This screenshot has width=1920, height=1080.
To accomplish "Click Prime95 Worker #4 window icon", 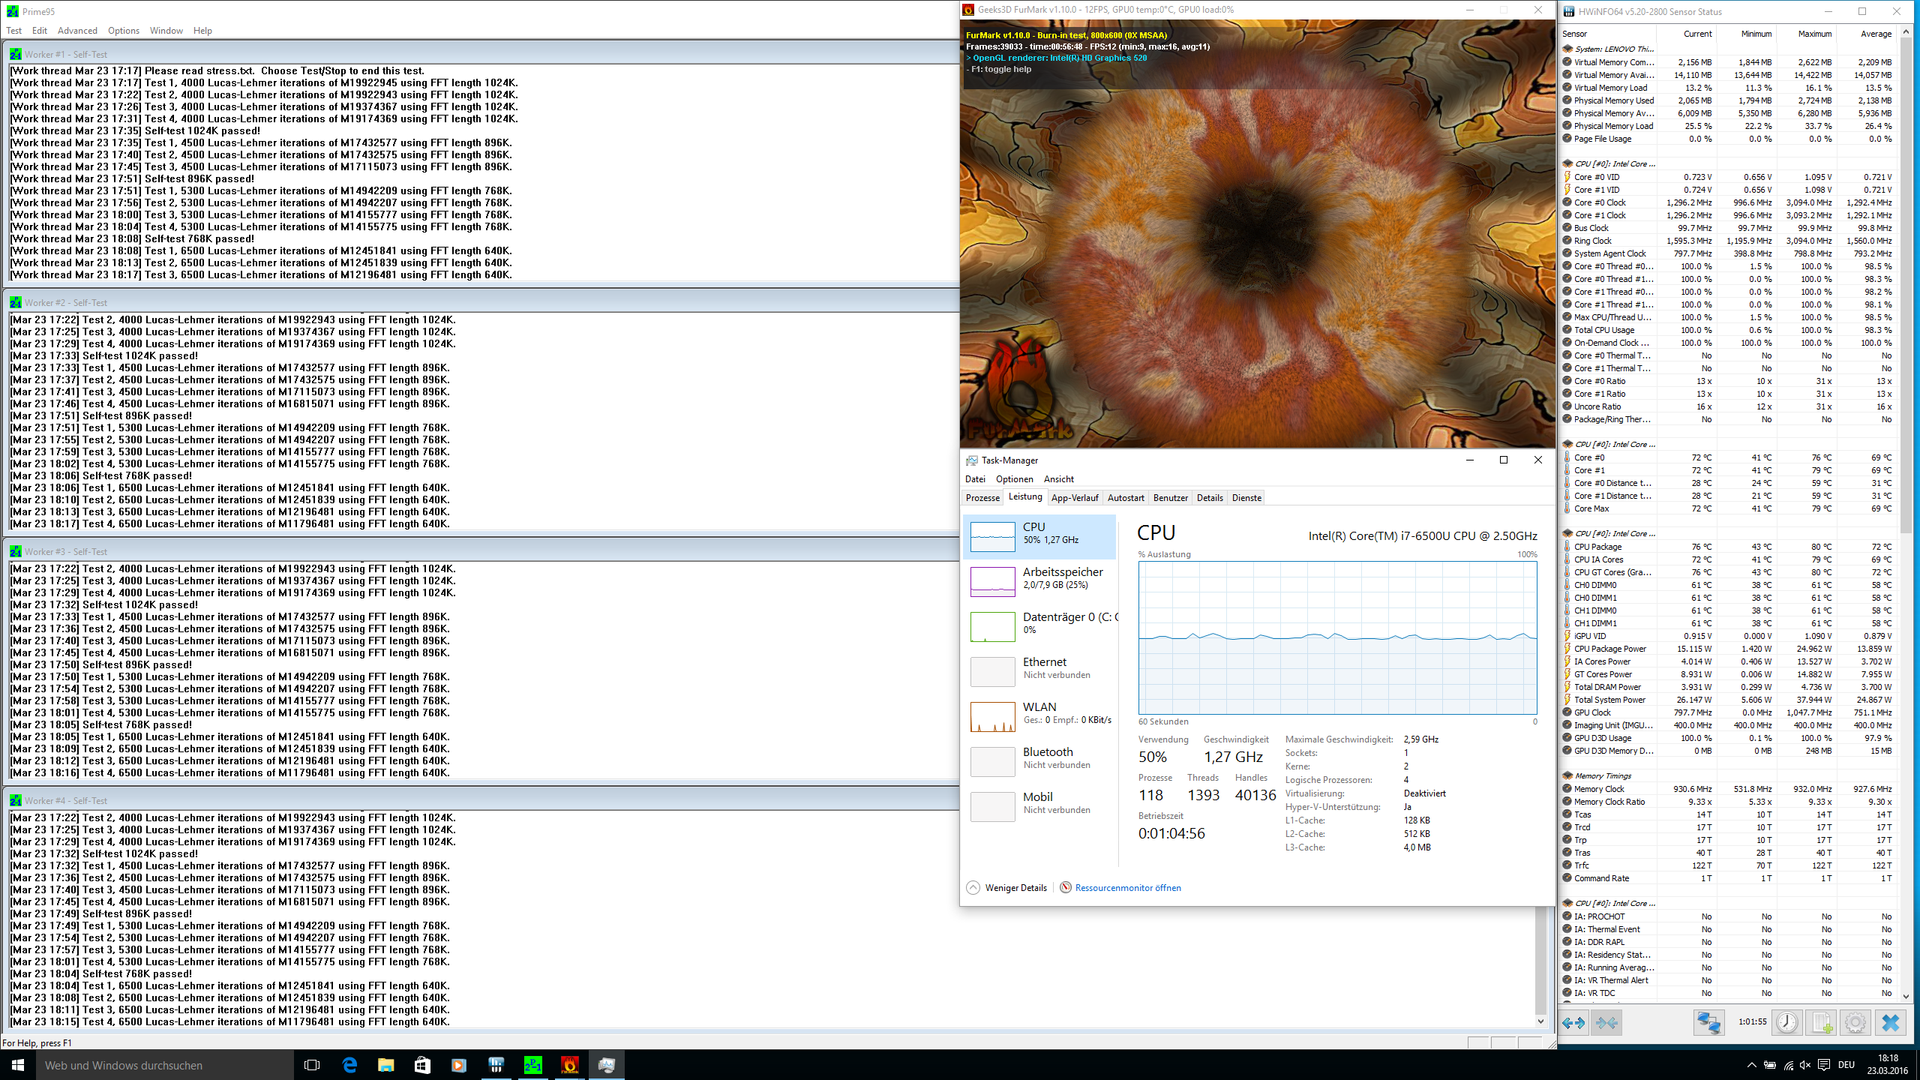I will (16, 800).
